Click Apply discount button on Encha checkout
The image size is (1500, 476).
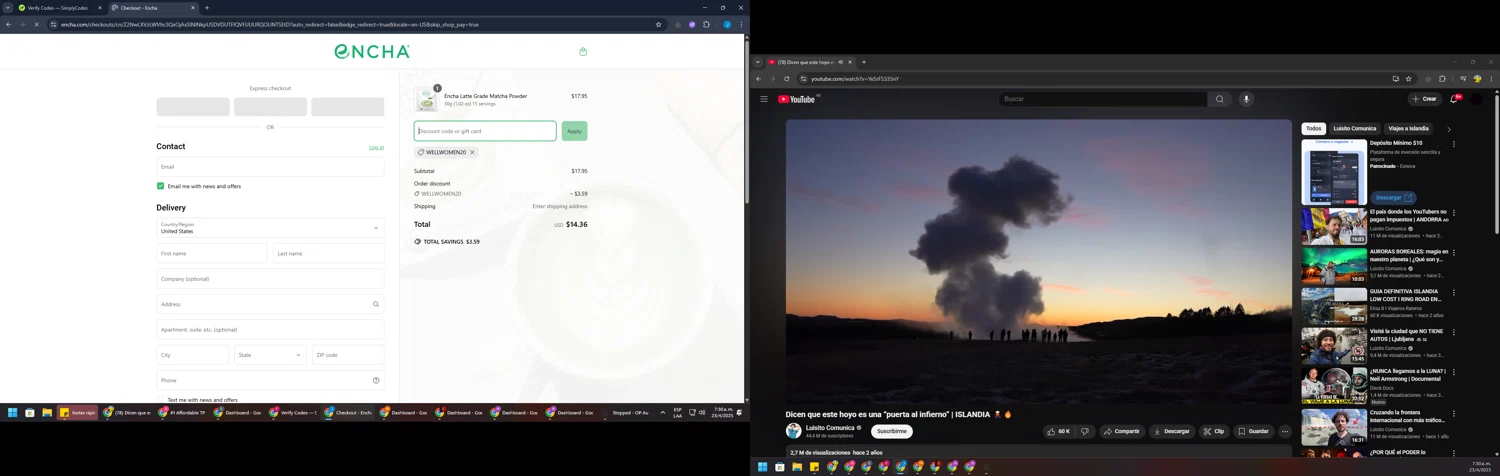click(574, 131)
